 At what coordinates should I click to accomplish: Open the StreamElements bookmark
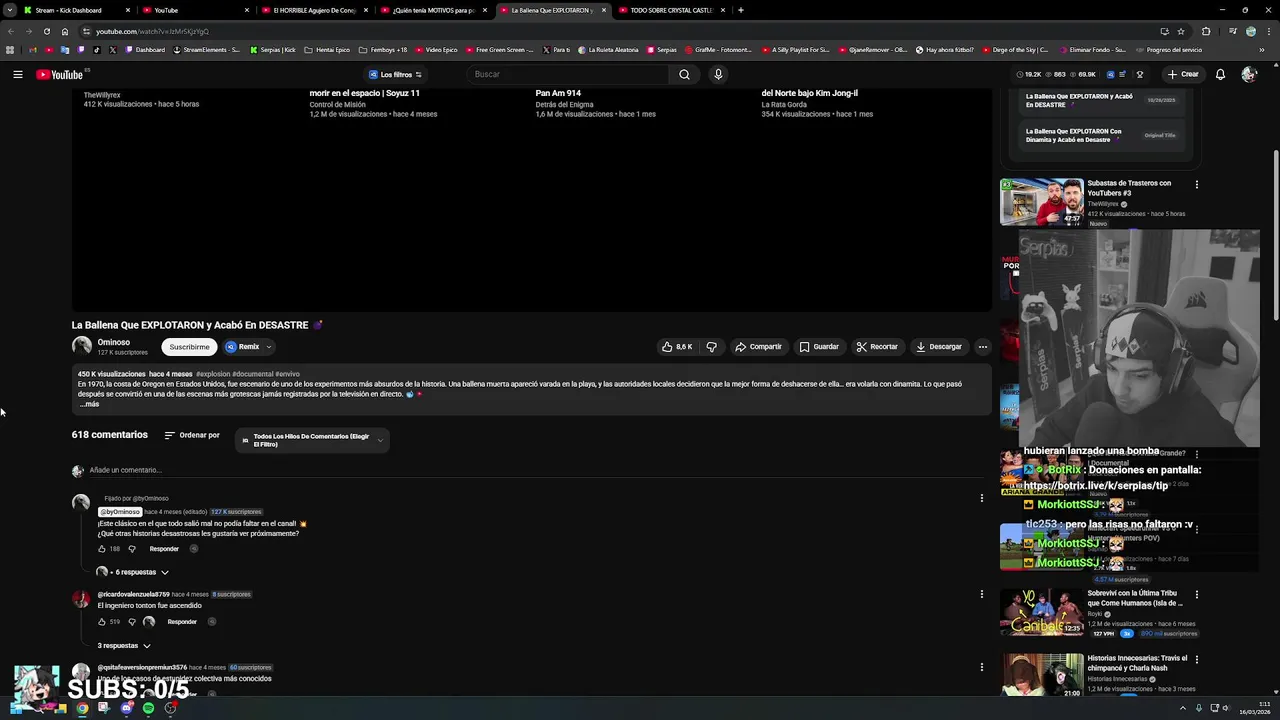(x=205, y=50)
